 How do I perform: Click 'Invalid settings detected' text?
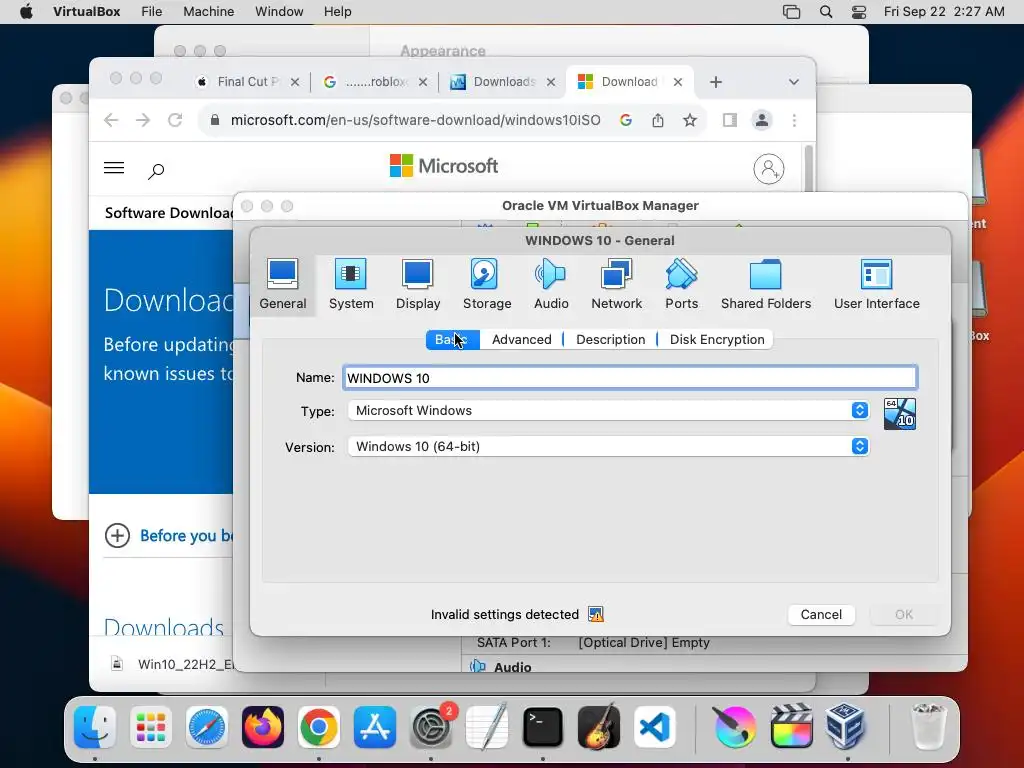click(x=504, y=615)
